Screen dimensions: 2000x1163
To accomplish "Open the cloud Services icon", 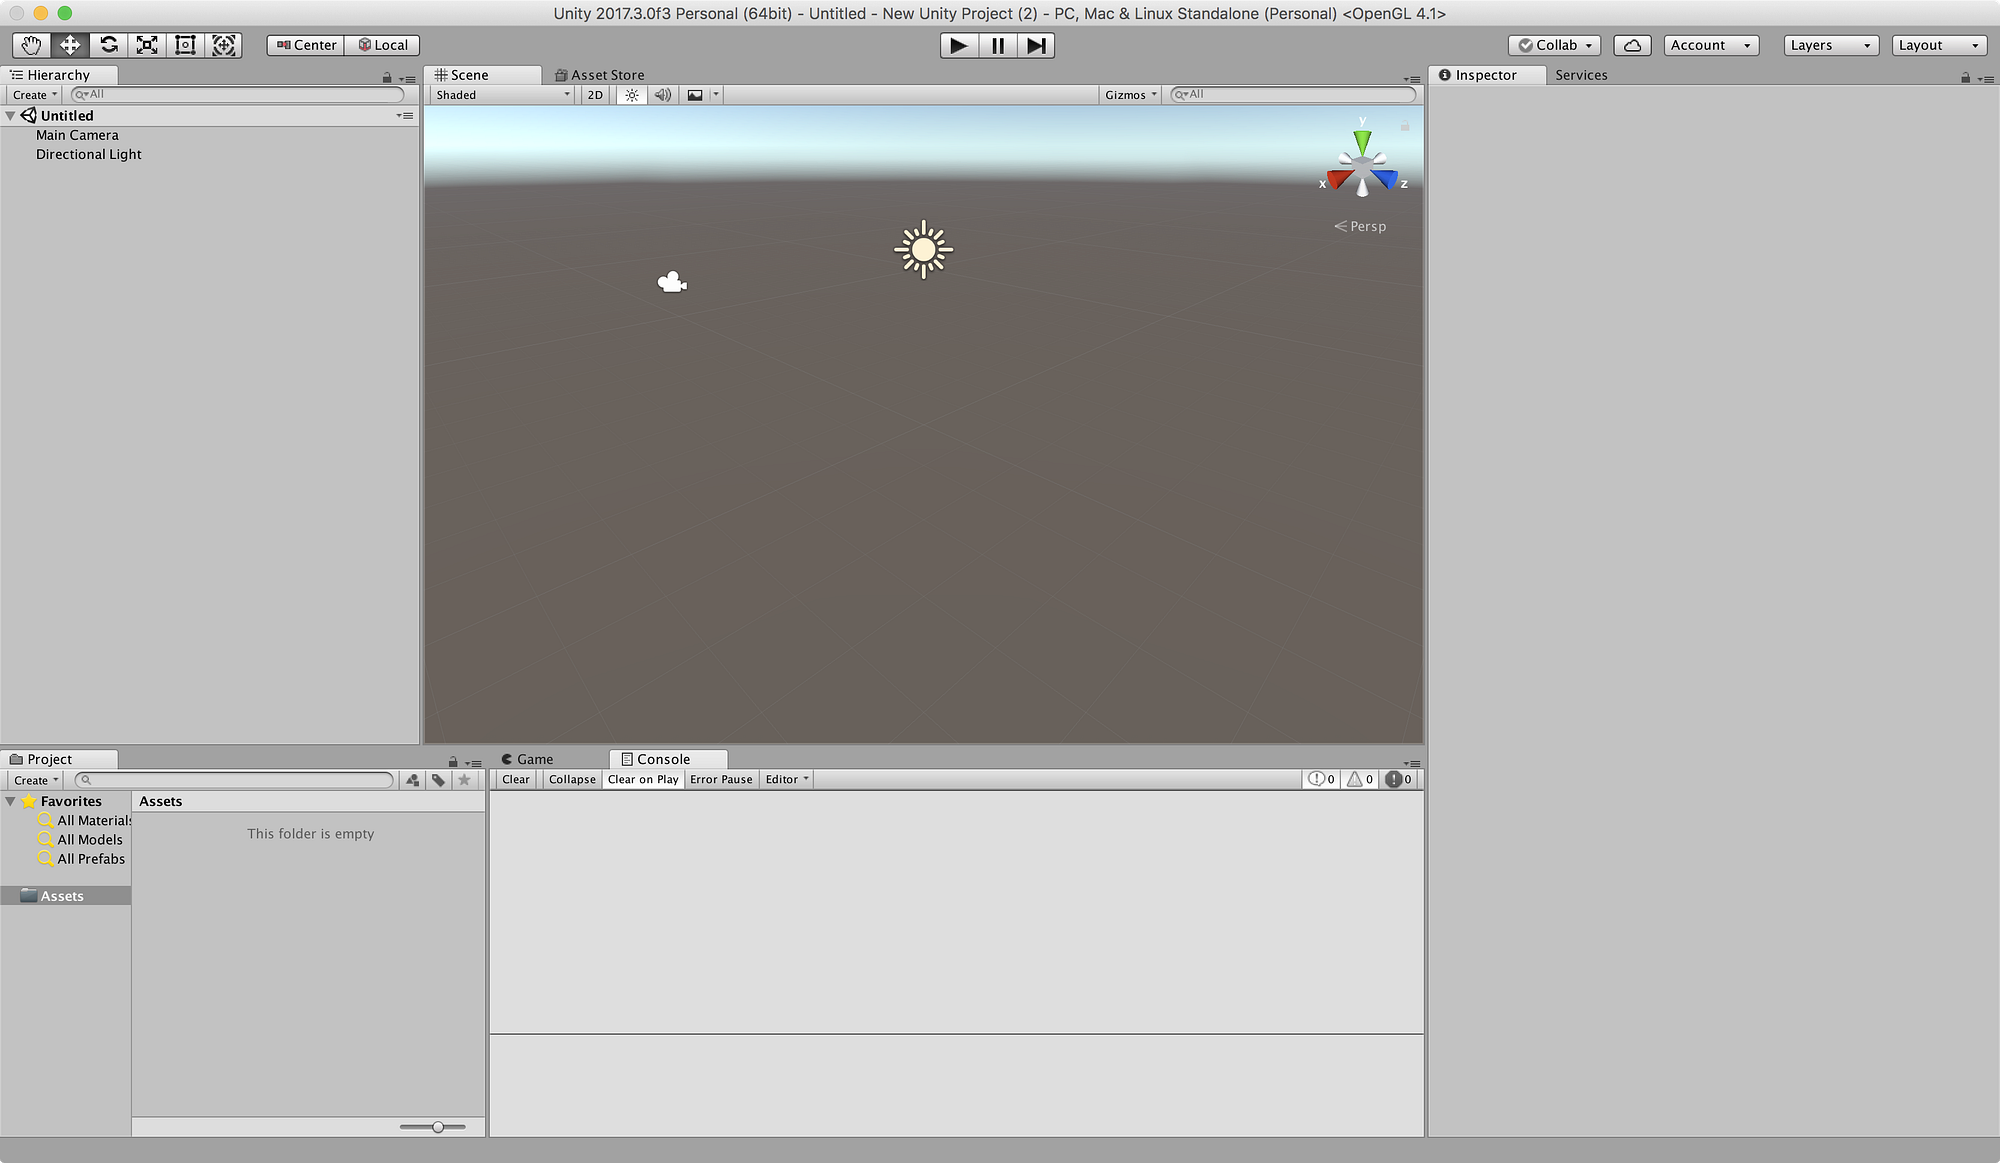I will pos(1632,45).
